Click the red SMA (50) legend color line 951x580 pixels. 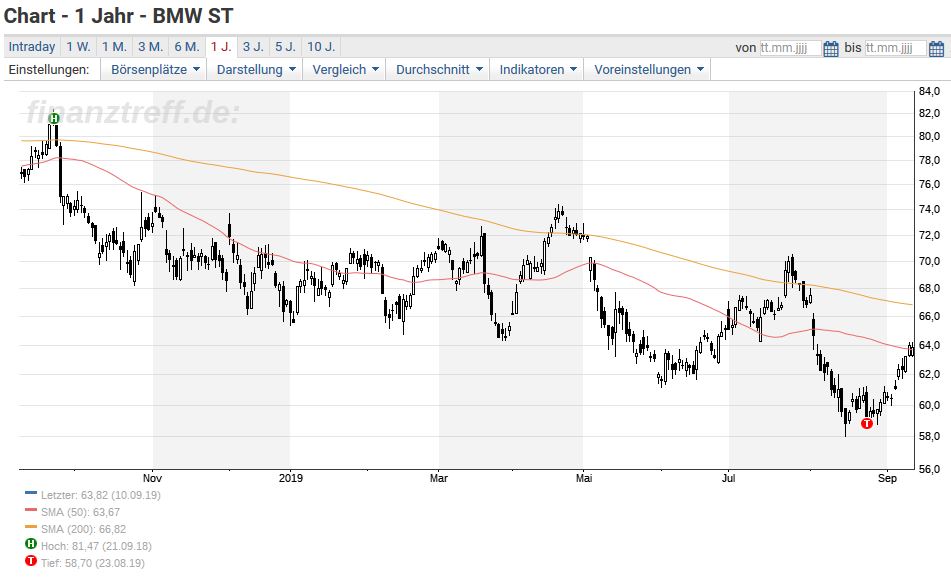(31, 510)
